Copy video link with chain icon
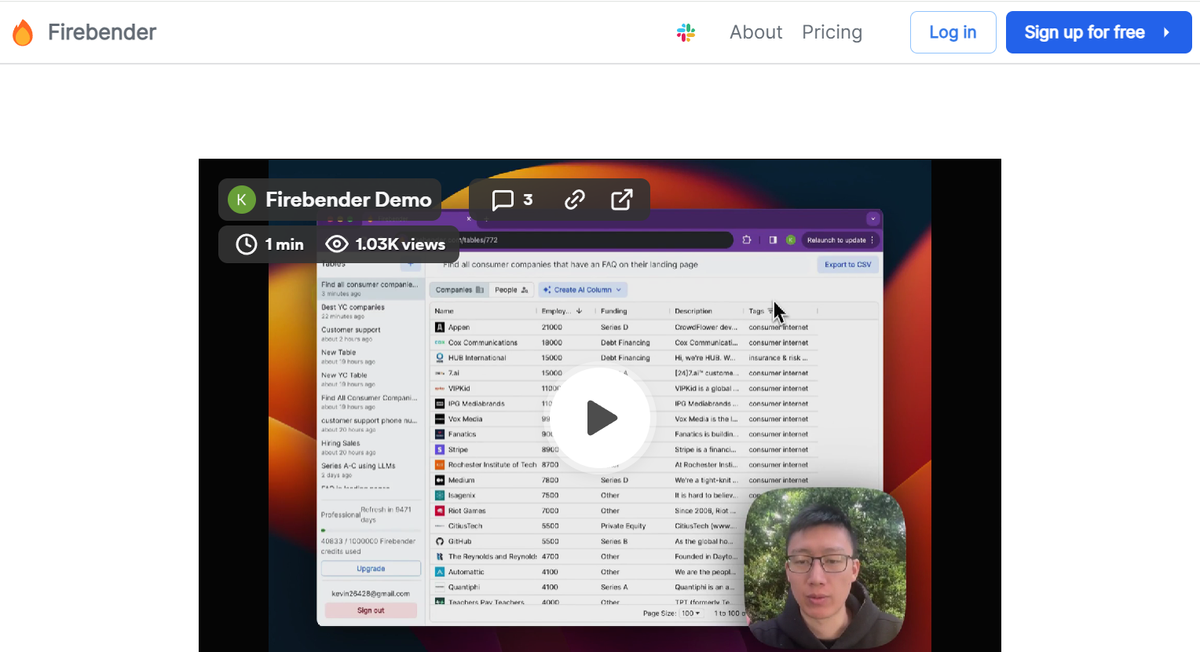1200x652 pixels. pos(574,200)
